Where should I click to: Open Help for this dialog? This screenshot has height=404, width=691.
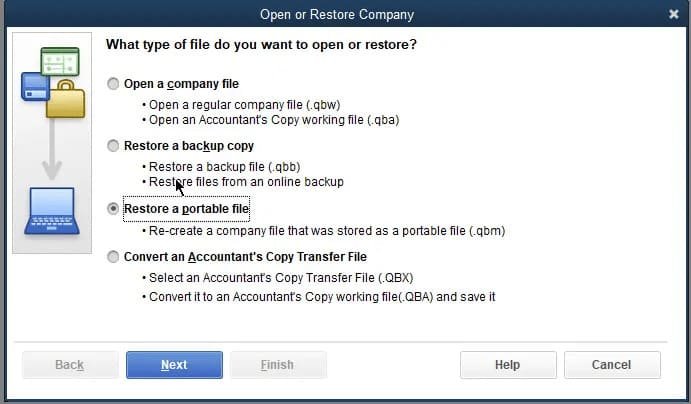pos(507,365)
